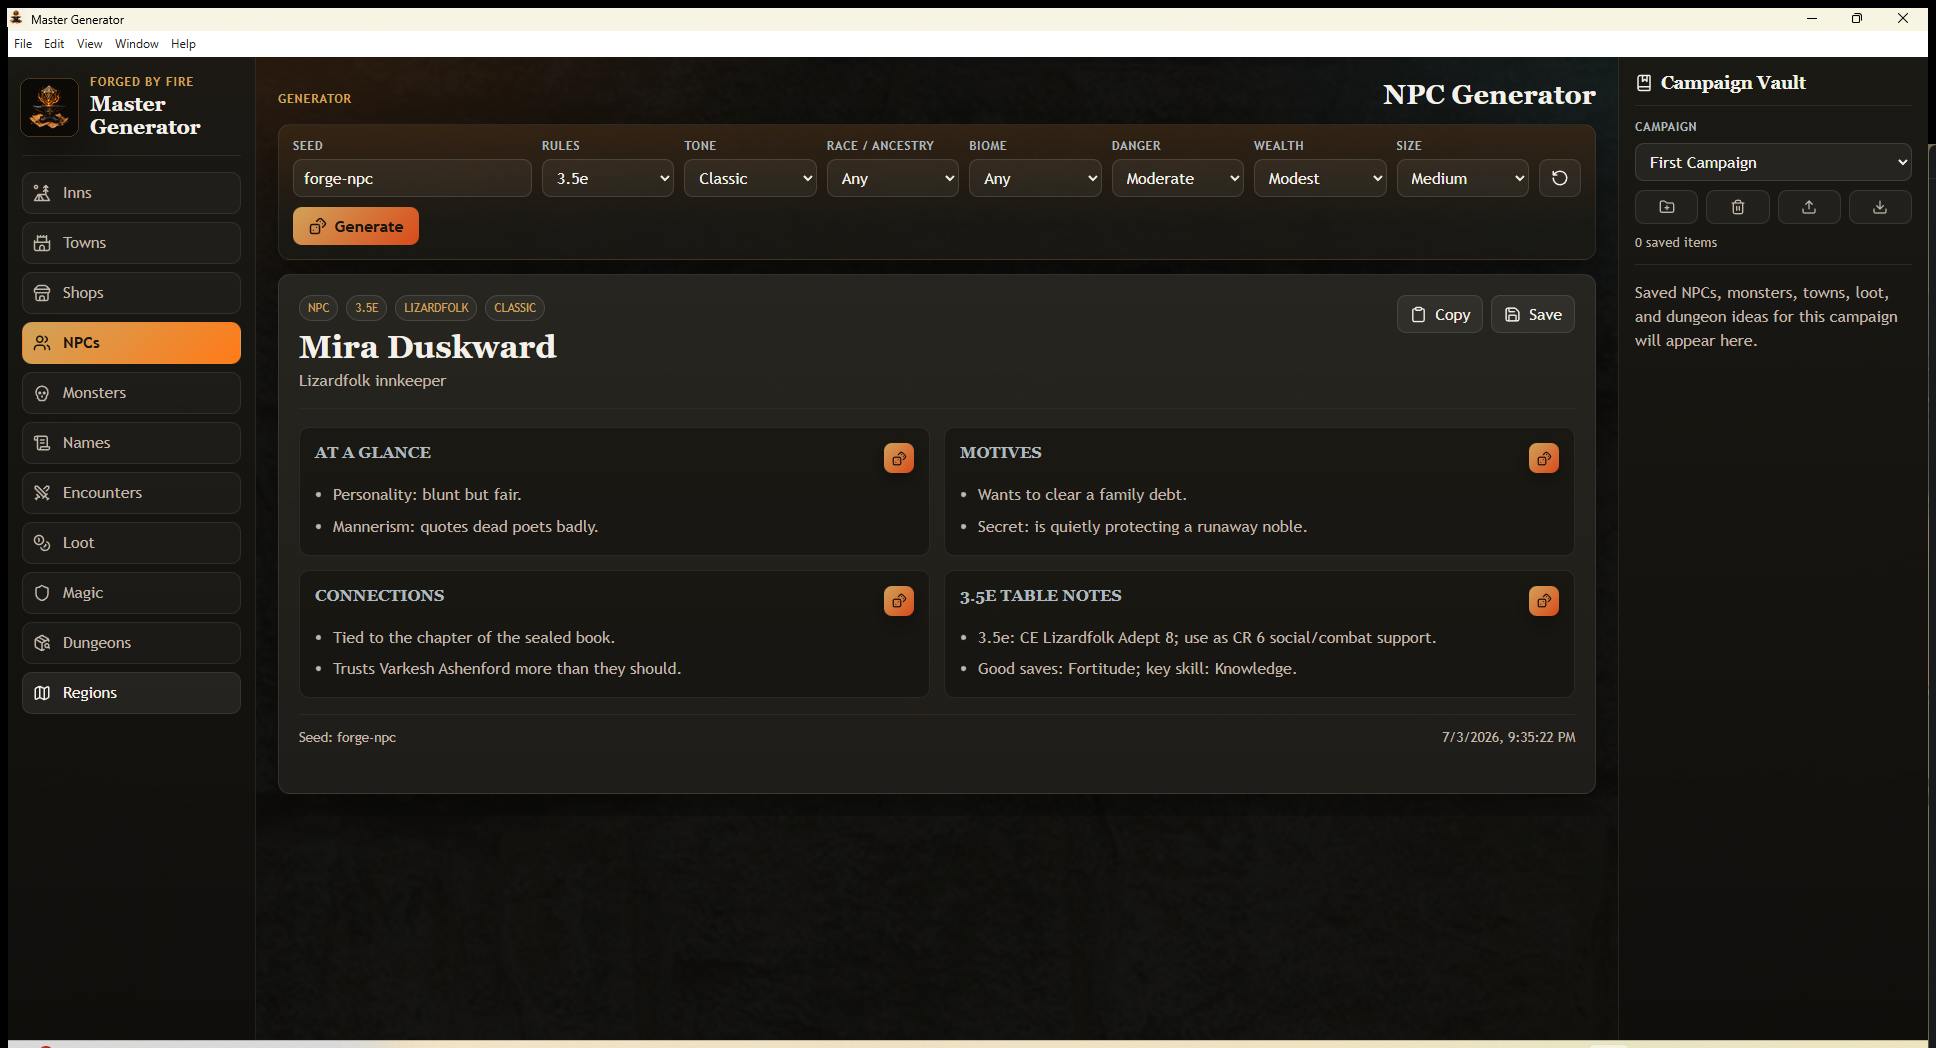Click the NPC tag chip
1936x1048 pixels.
tap(318, 308)
